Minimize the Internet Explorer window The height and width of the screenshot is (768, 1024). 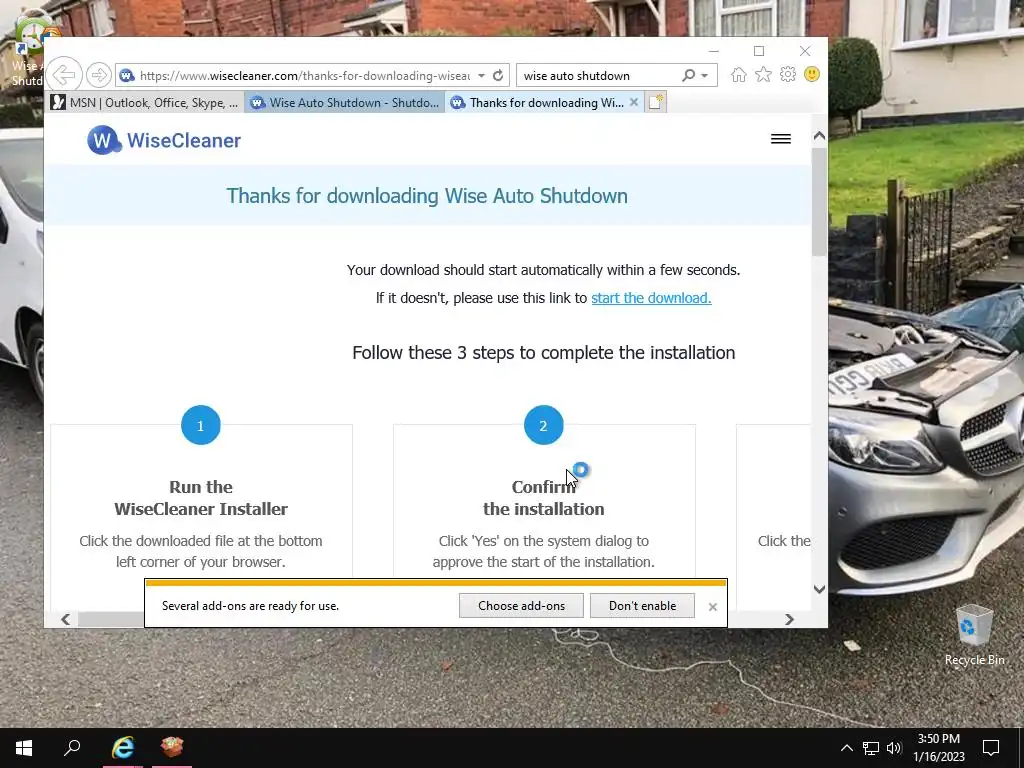click(x=713, y=51)
